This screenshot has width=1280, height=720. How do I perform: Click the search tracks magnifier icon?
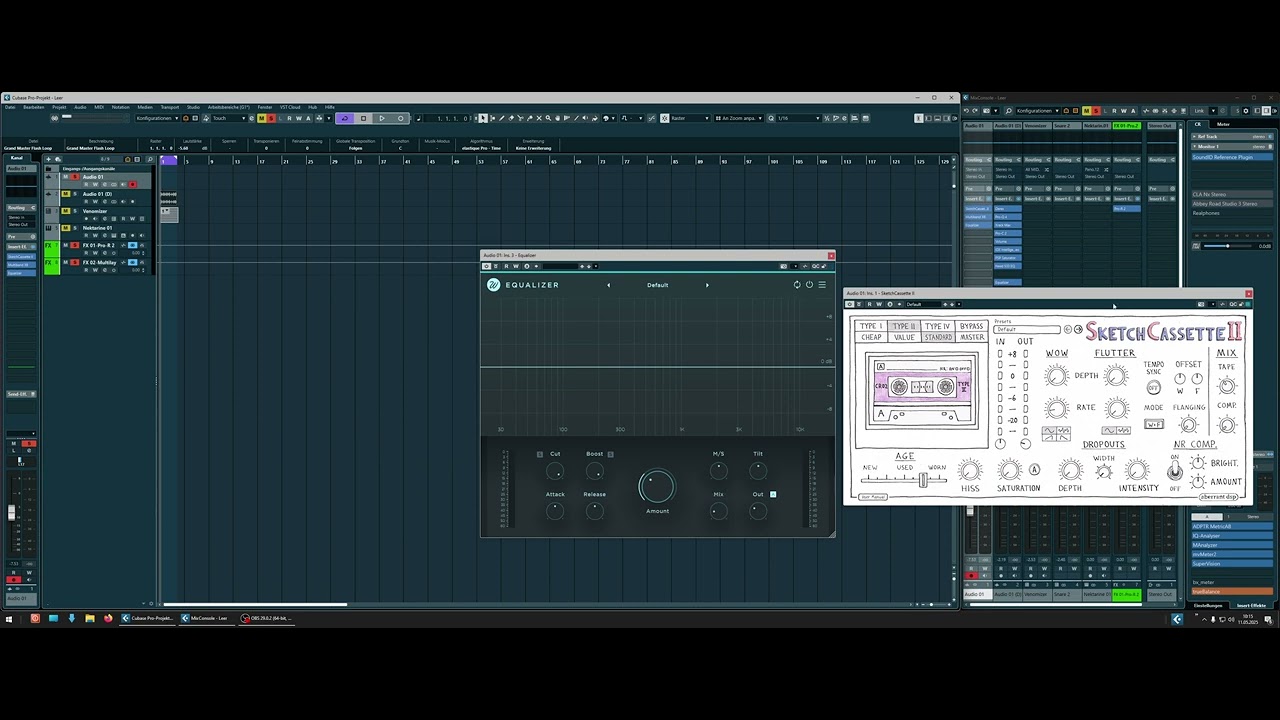pyautogui.click(x=150, y=159)
